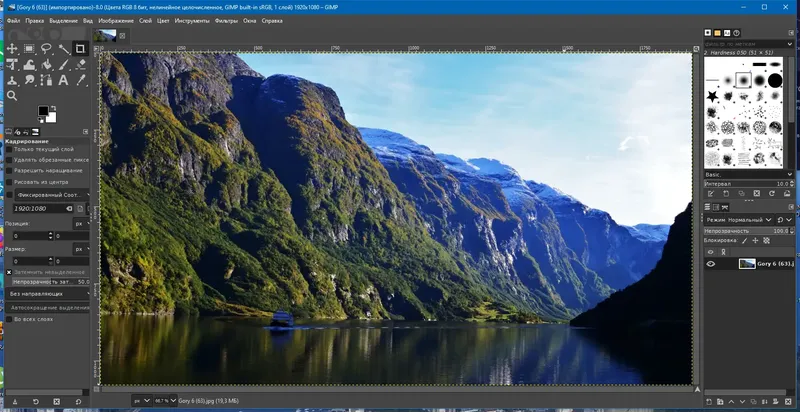Image resolution: width=800 pixels, height=412 pixels.
Task: Open the Выделение menu
Action: click(64, 21)
